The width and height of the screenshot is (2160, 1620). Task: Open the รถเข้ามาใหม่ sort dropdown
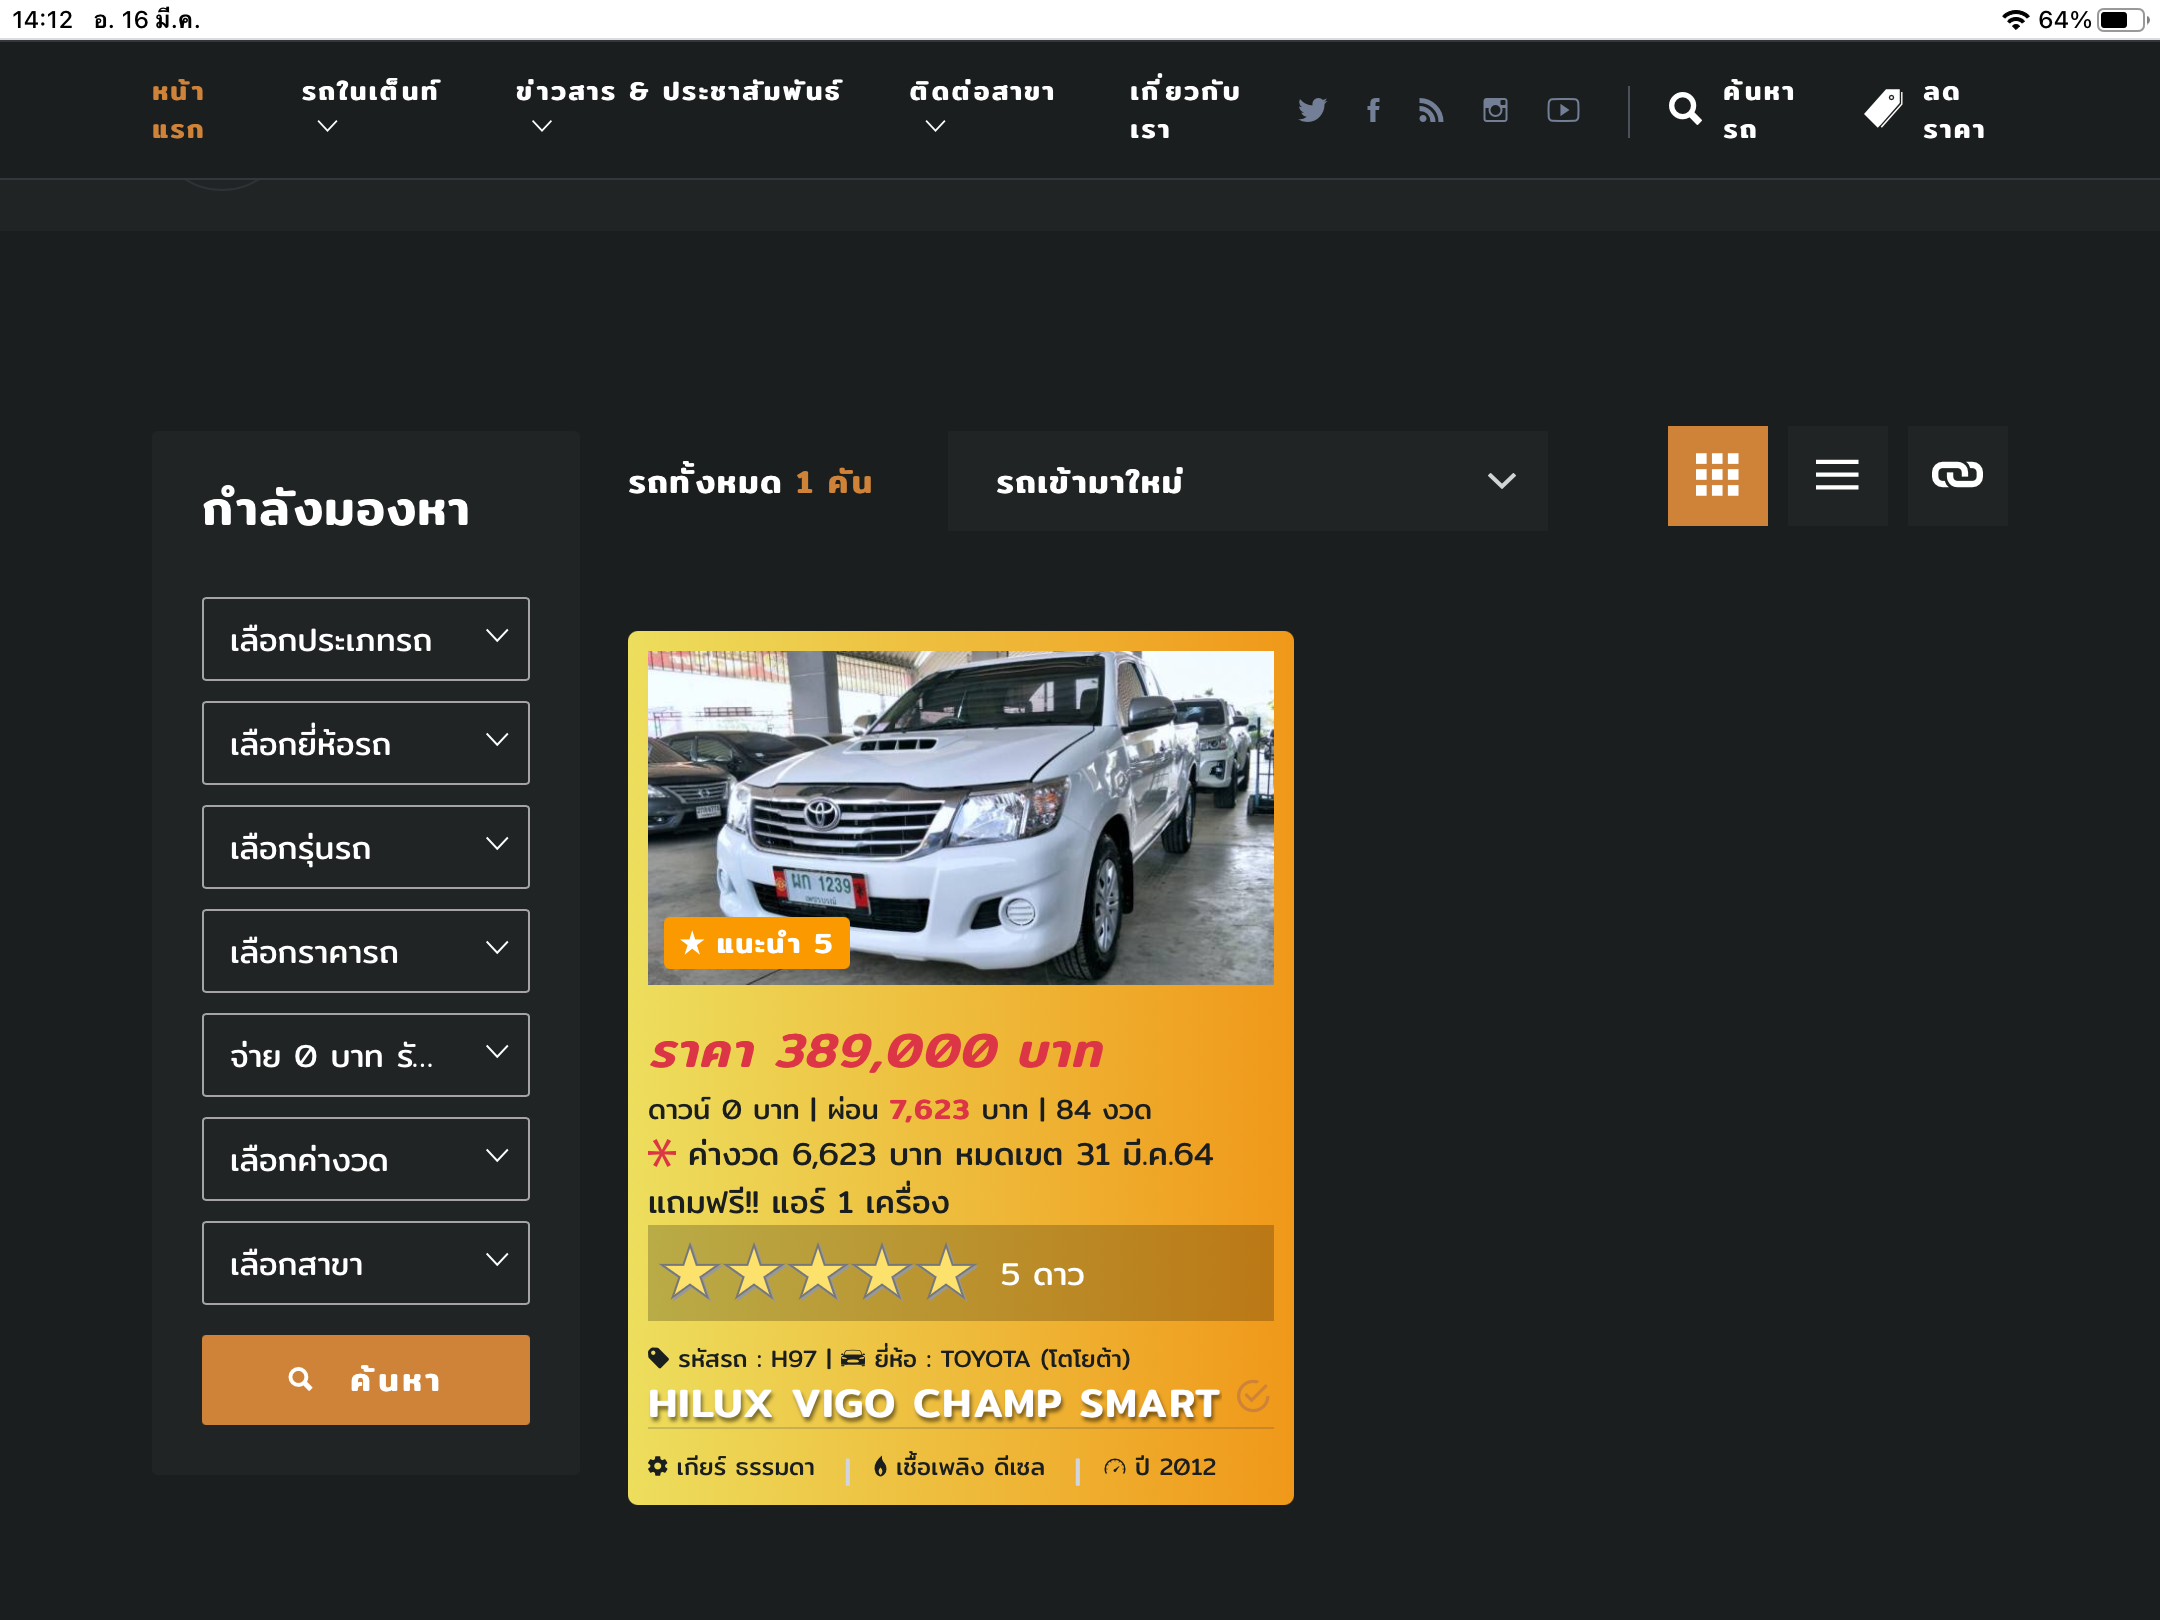pos(1247,481)
